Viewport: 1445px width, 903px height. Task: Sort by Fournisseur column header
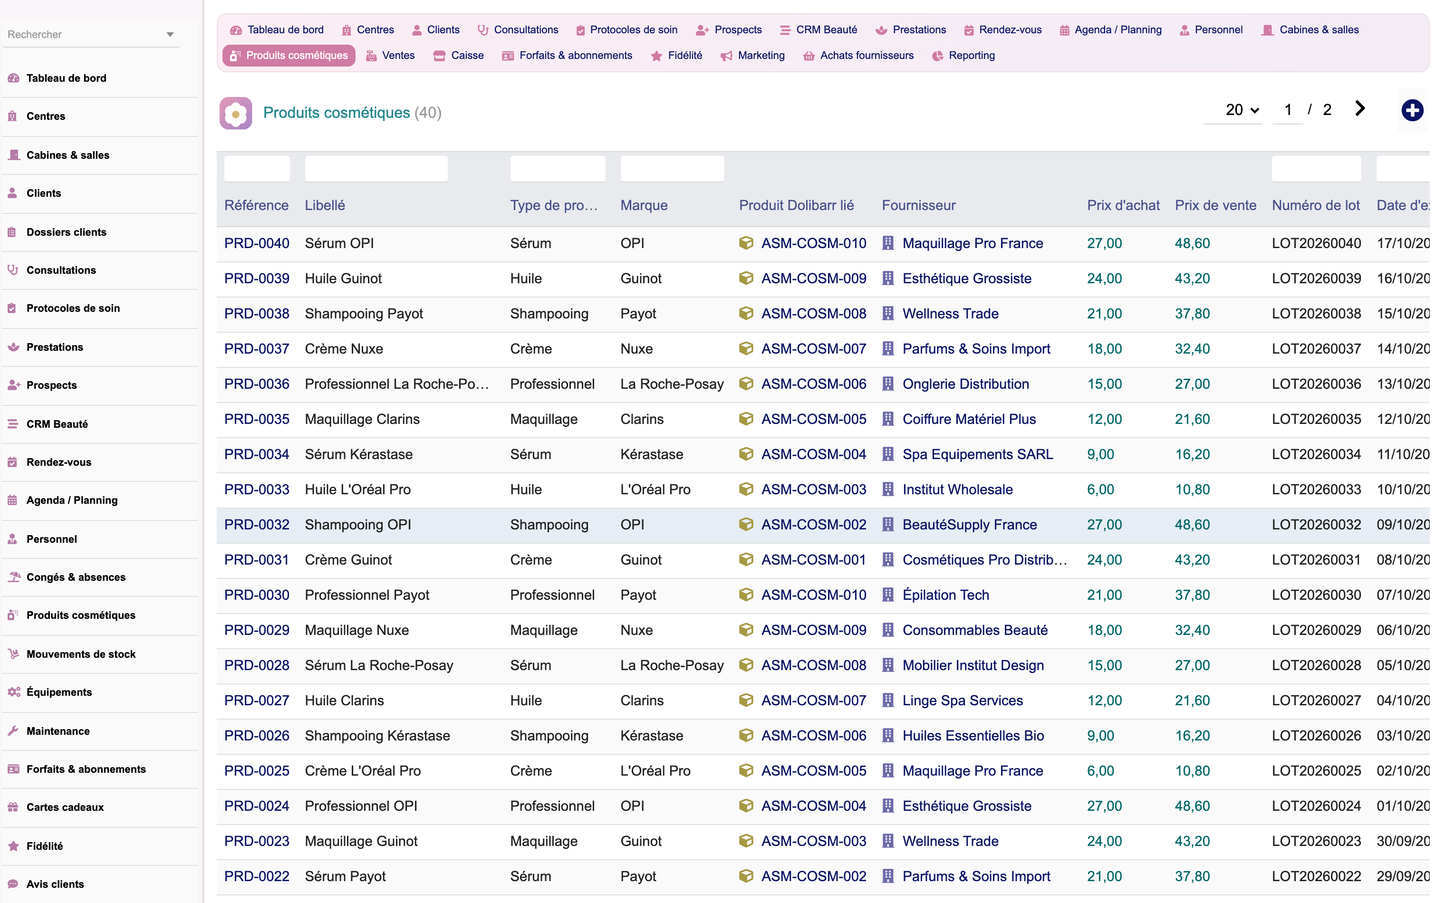point(919,205)
